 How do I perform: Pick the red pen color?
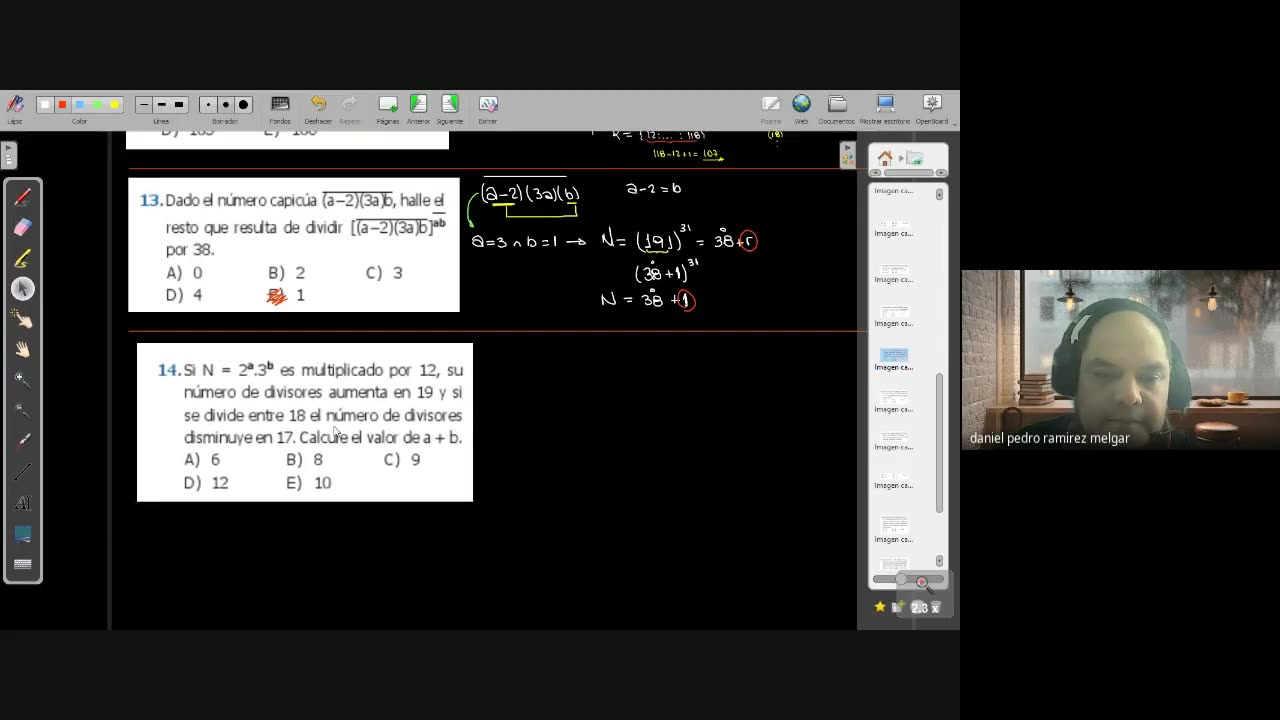point(62,104)
